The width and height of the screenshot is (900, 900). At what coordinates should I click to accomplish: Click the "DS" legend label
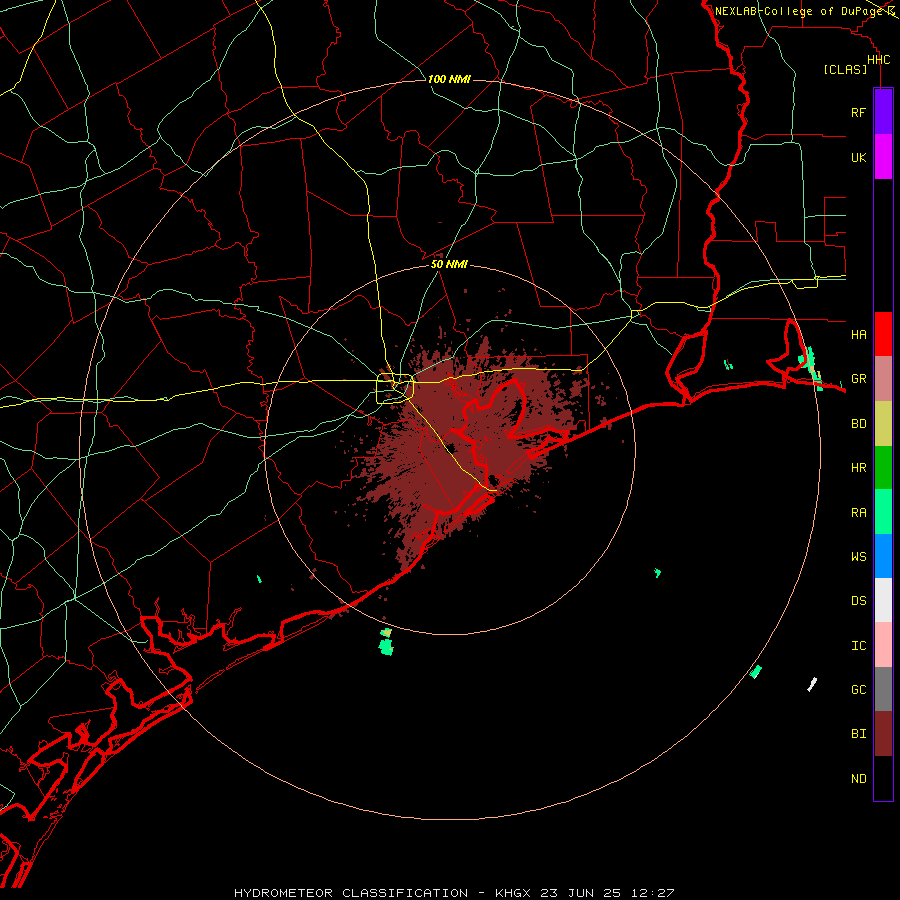pos(858,601)
